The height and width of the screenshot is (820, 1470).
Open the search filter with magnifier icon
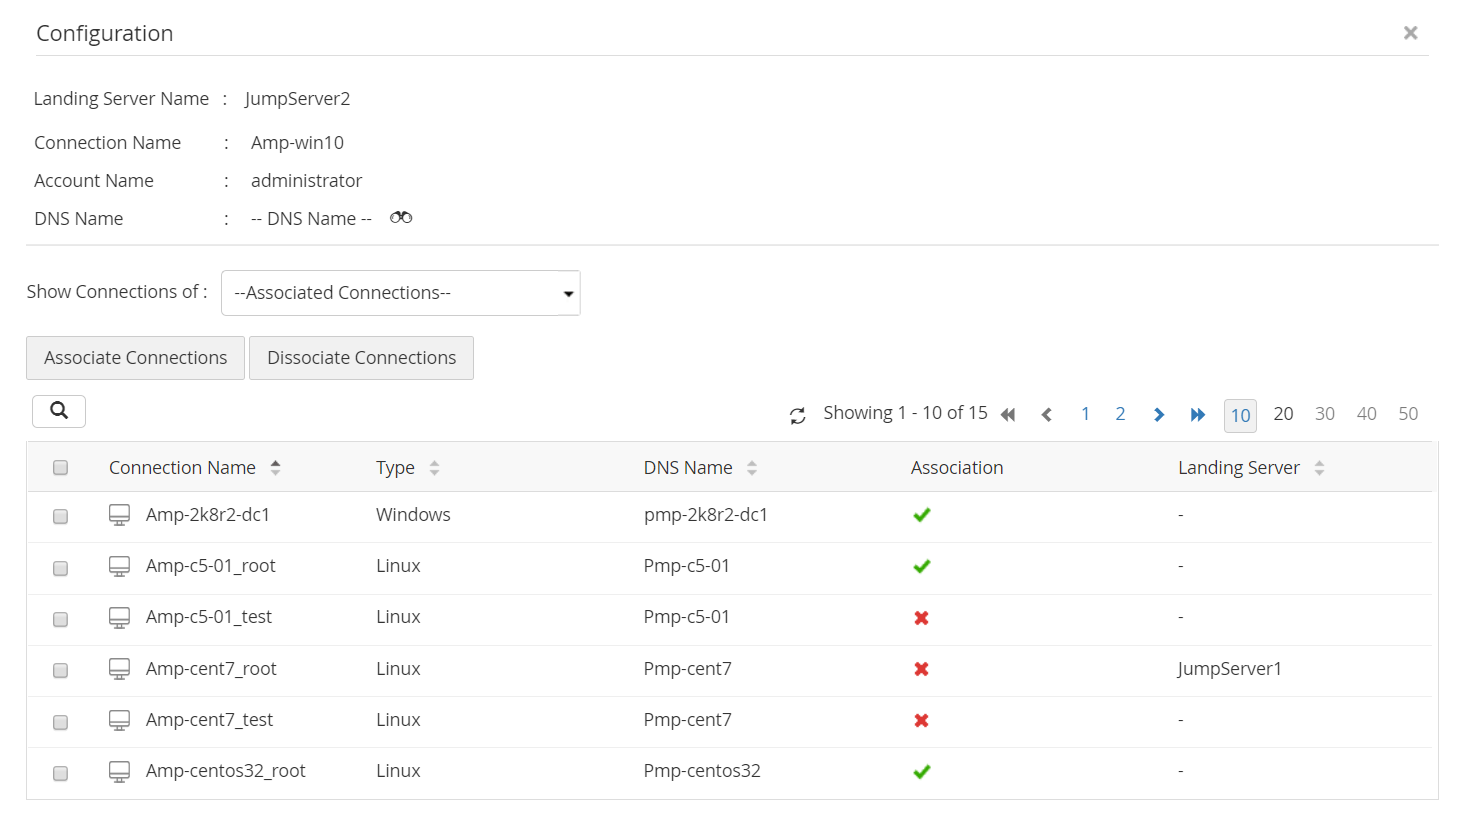point(58,410)
